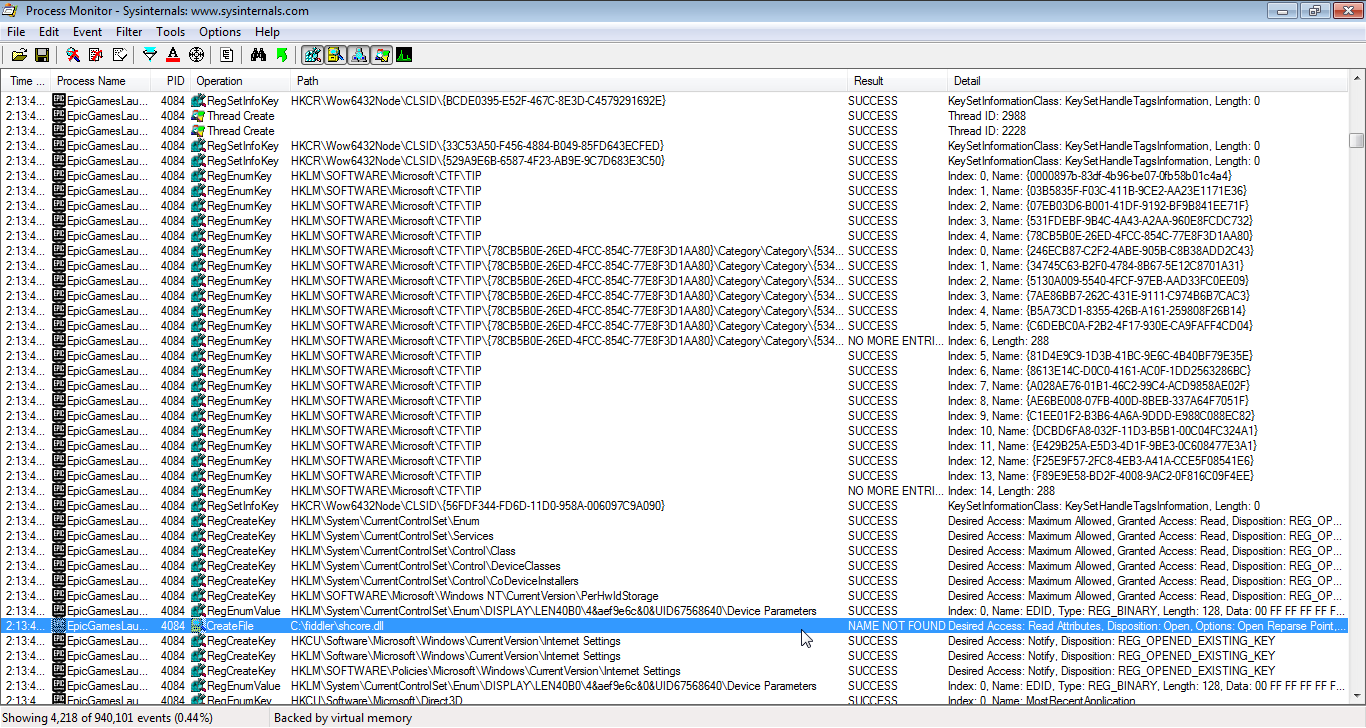Click the Time column header

[x=26, y=81]
